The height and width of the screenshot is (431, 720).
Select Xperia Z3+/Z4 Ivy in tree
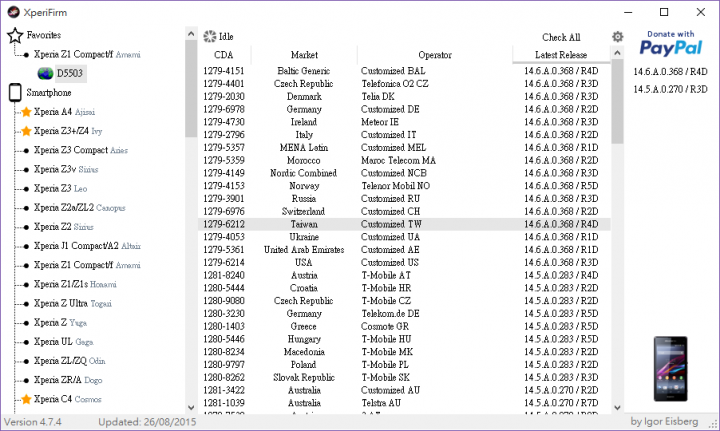(x=68, y=131)
